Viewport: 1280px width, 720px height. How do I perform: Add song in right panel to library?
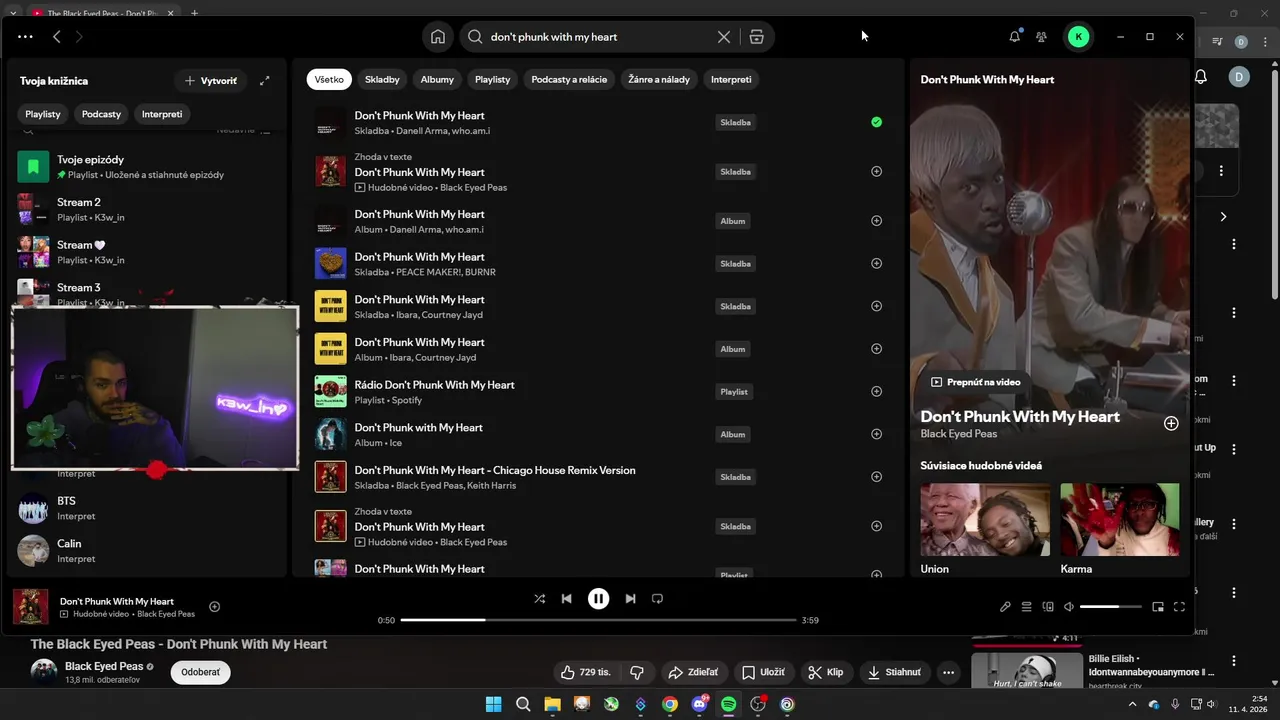tap(1171, 424)
